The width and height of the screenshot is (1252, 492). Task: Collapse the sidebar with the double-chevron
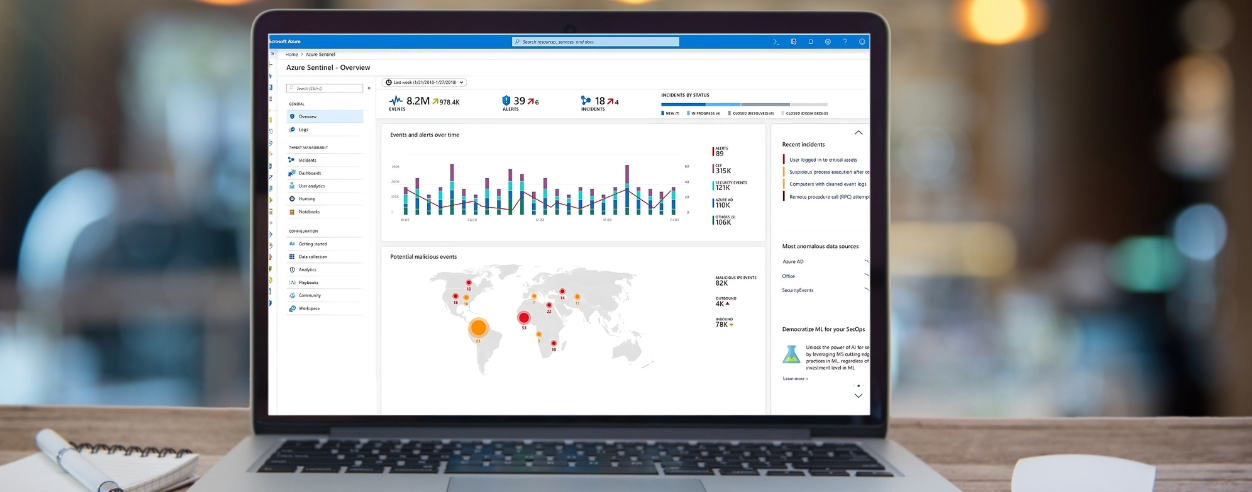click(x=369, y=88)
